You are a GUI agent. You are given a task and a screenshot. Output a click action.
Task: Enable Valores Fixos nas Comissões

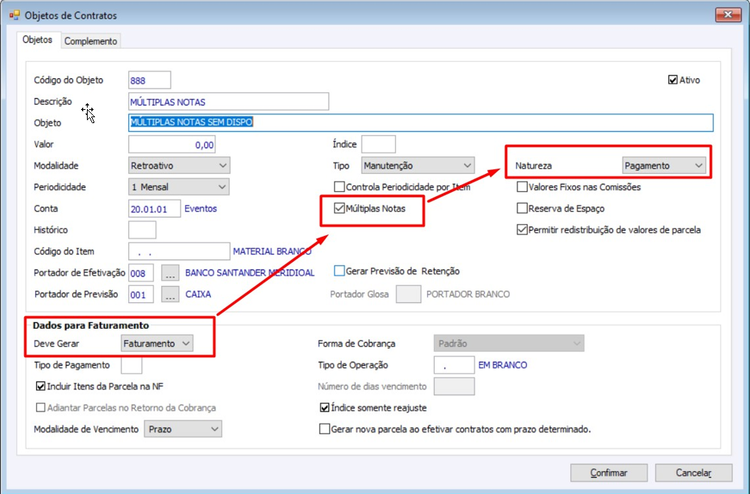(x=522, y=187)
